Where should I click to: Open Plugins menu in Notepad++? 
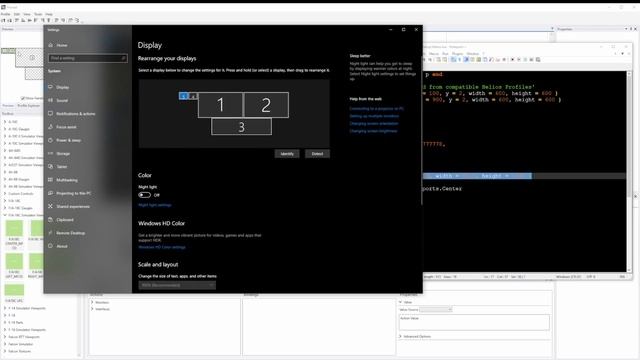(x=458, y=54)
